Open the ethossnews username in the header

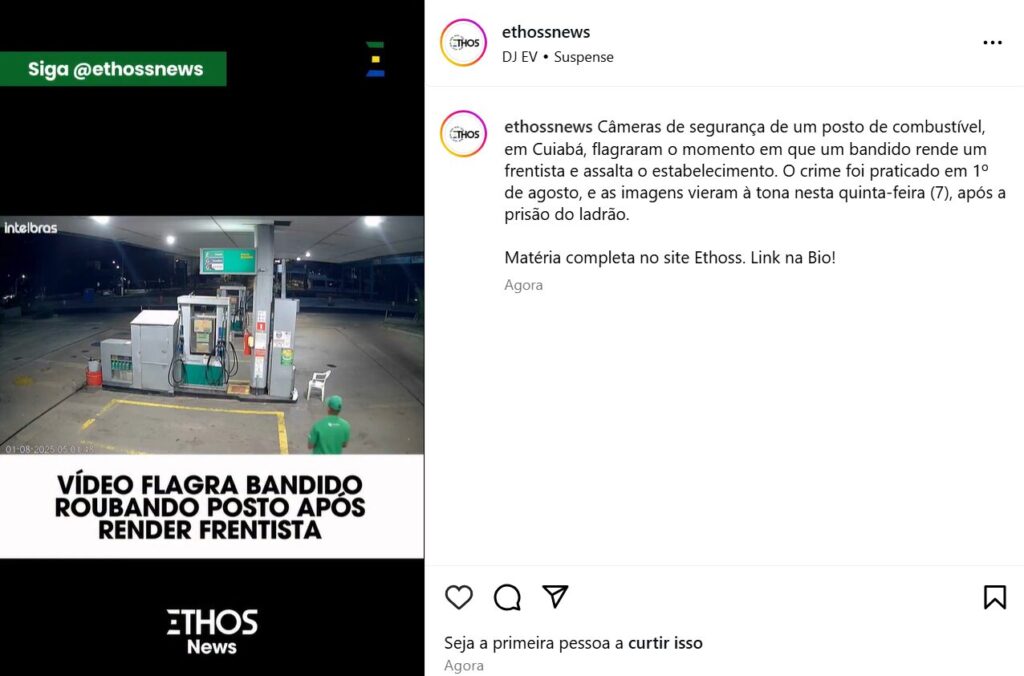546,32
